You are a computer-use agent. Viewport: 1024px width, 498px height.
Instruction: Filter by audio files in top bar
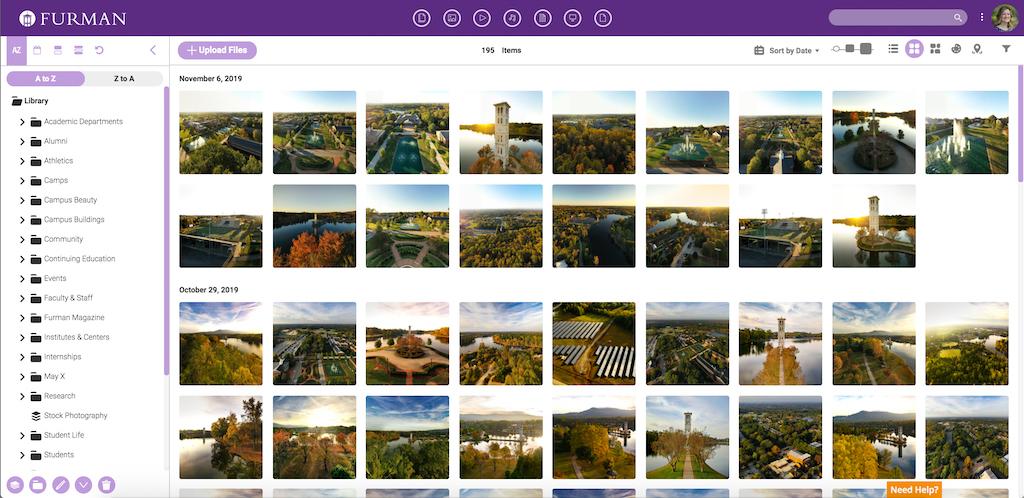point(512,18)
